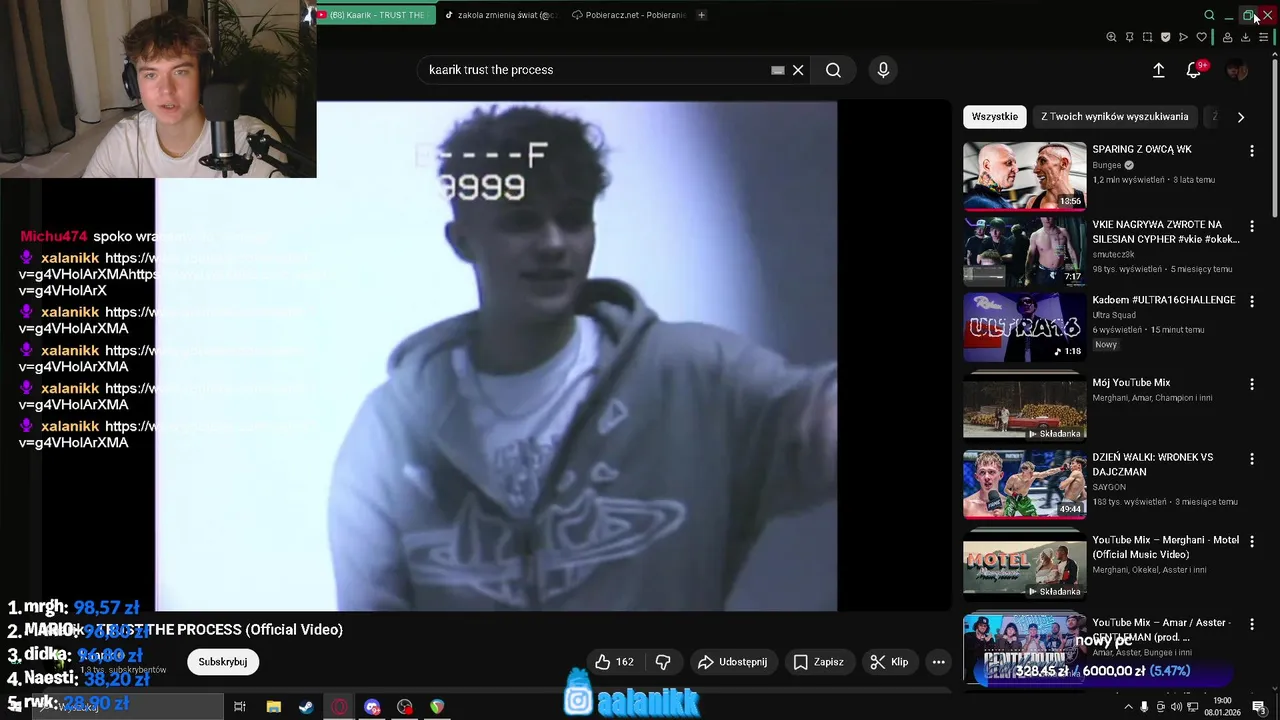The height and width of the screenshot is (720, 1280).
Task: Open options for YouTube Mix – Merghani - Motel
Action: point(1252,542)
